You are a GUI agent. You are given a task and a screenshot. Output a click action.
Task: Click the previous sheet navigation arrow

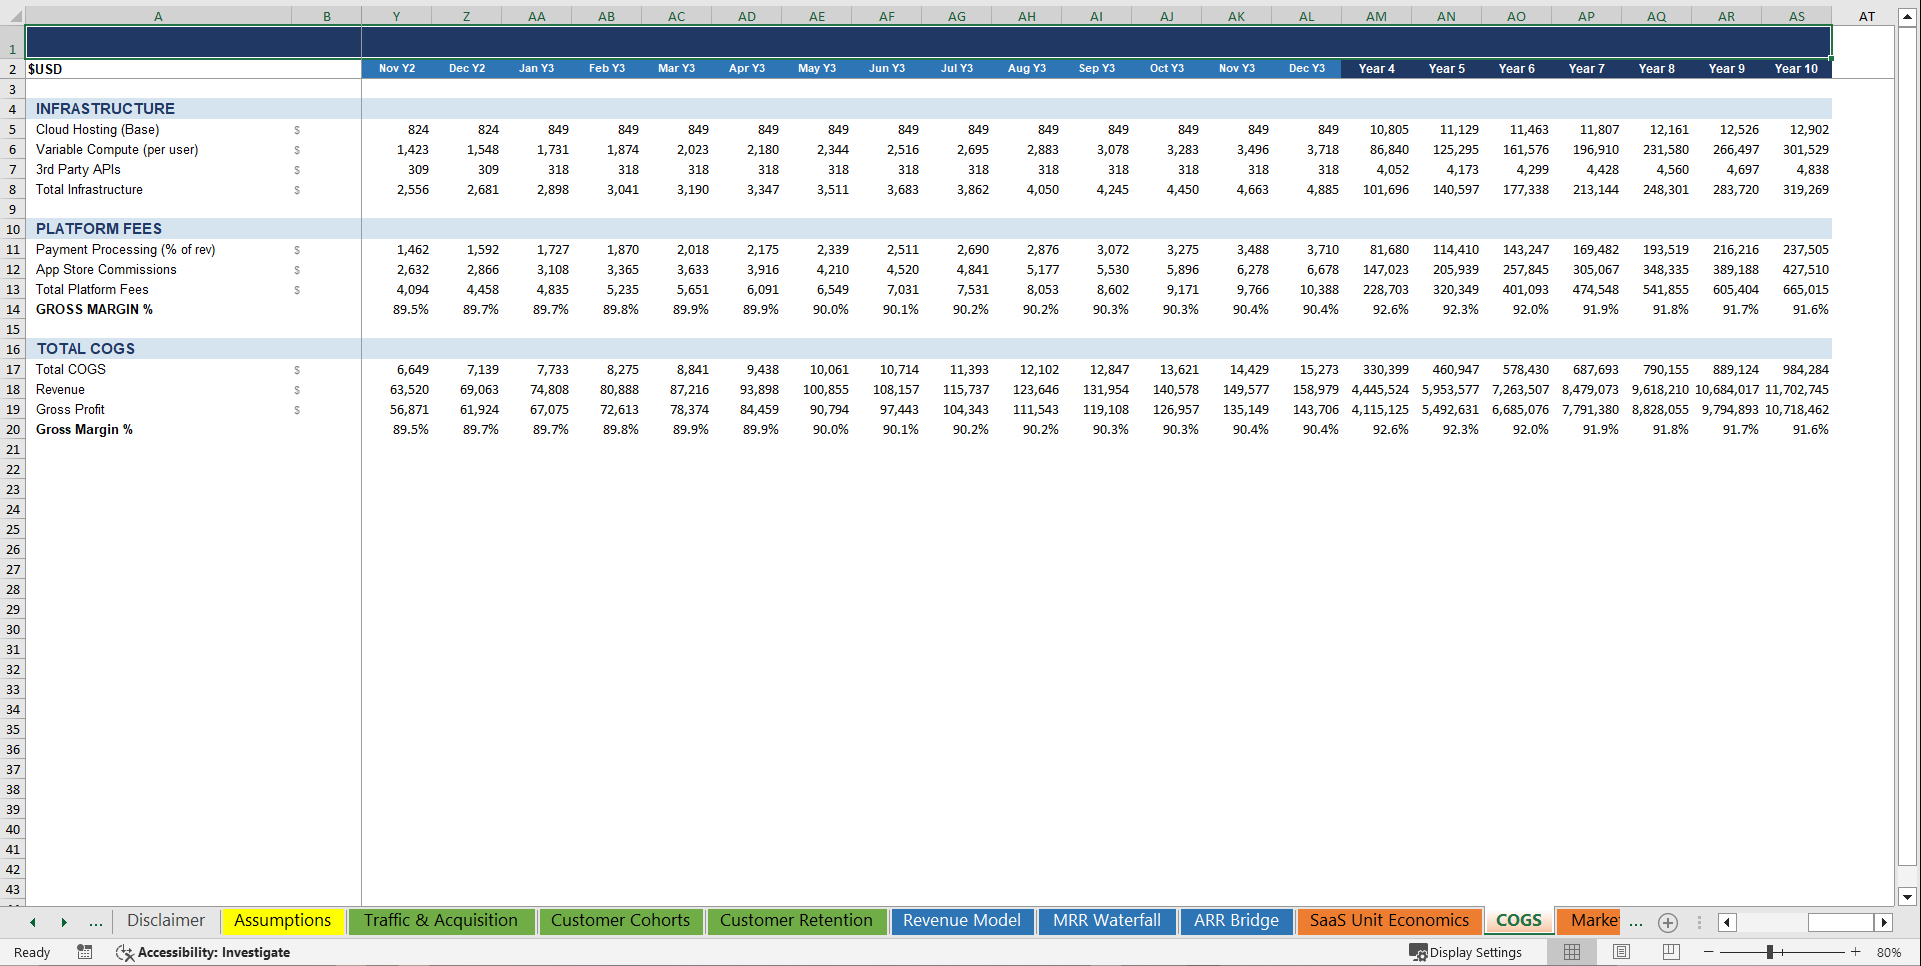pos(33,922)
